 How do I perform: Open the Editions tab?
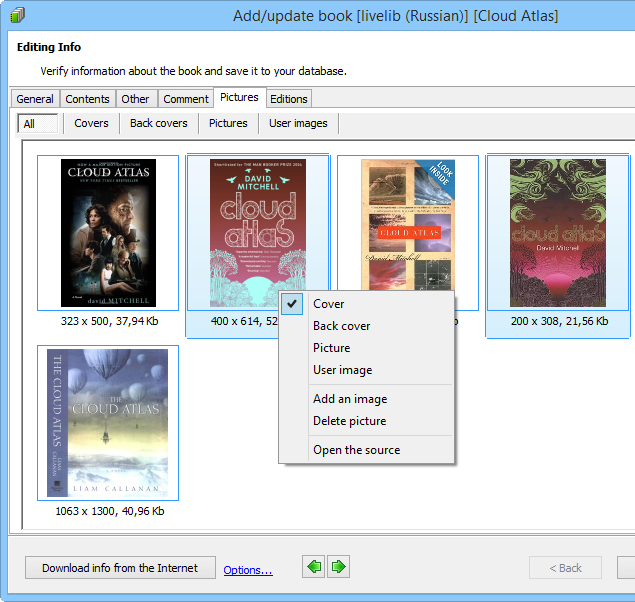tap(289, 99)
